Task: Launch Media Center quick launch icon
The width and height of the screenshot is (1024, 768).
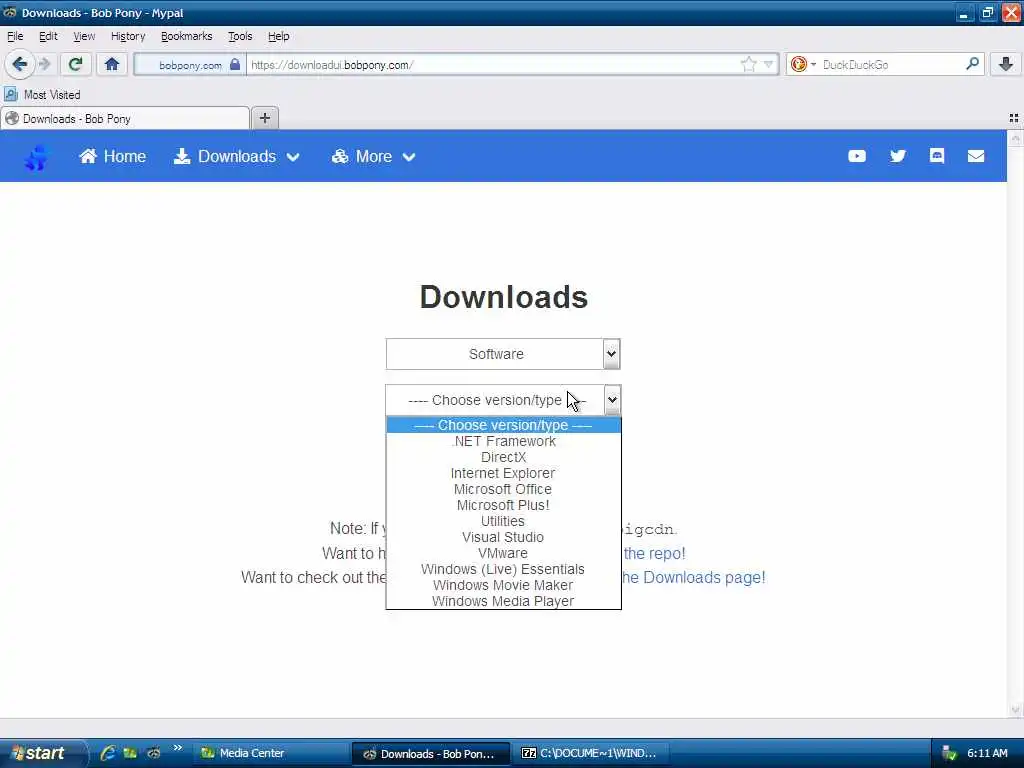Action: pos(130,753)
